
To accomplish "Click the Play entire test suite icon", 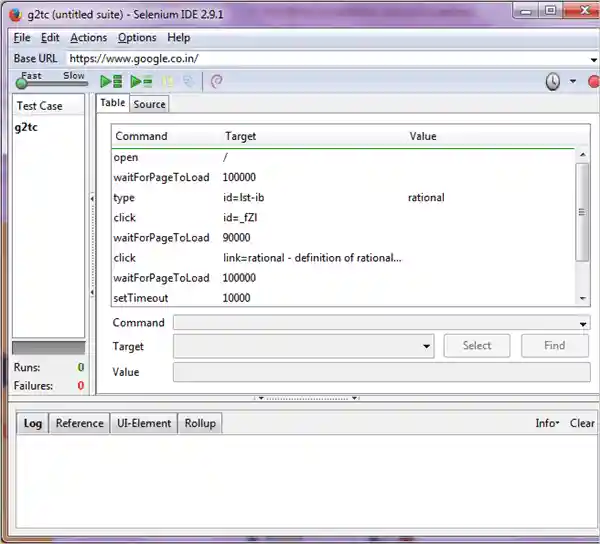I will [x=111, y=81].
